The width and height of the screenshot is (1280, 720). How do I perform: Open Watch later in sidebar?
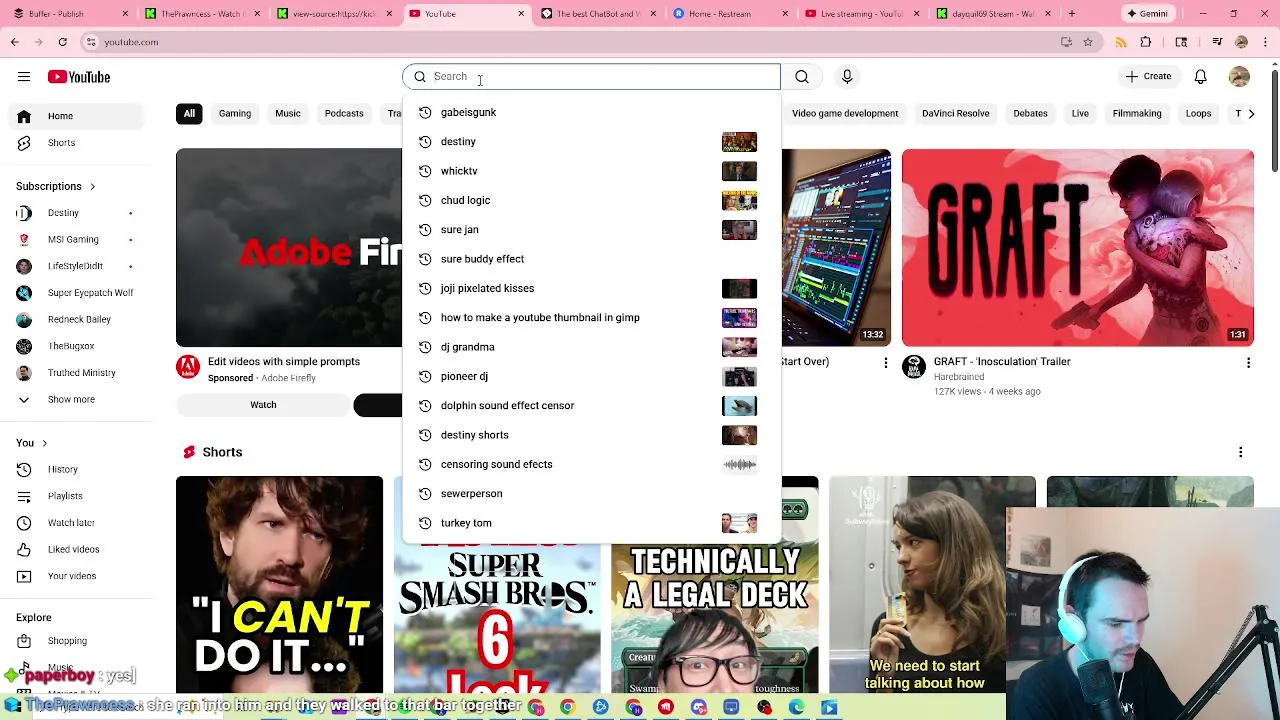pos(76,522)
